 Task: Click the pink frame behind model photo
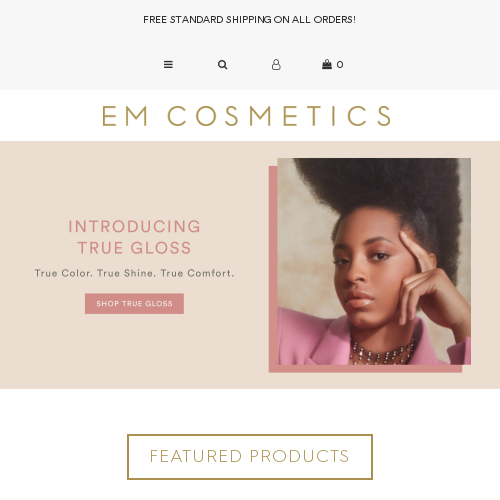(273, 269)
